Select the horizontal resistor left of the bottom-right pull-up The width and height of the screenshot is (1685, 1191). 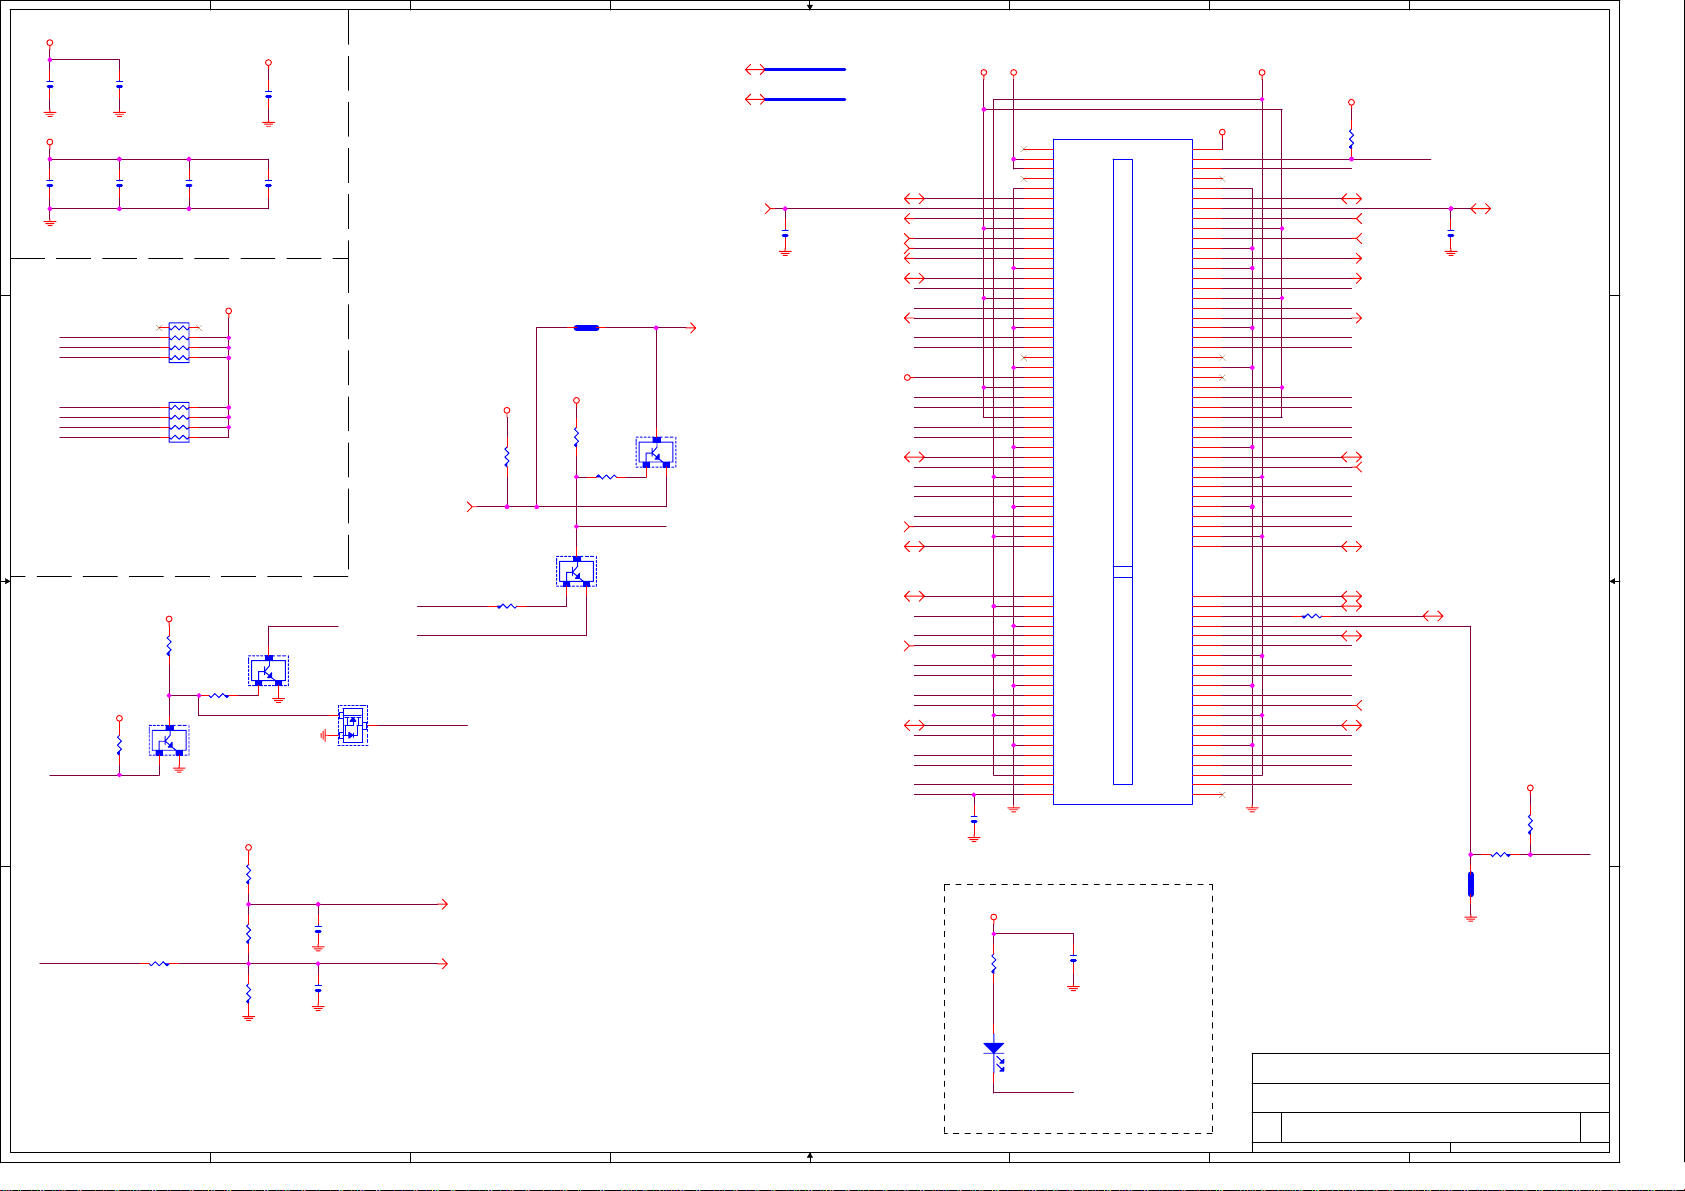pos(1500,855)
